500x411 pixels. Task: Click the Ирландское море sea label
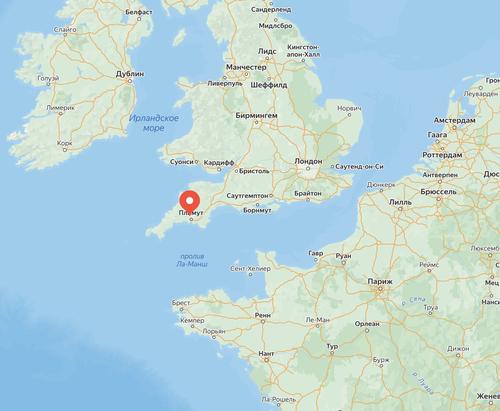pos(154,123)
